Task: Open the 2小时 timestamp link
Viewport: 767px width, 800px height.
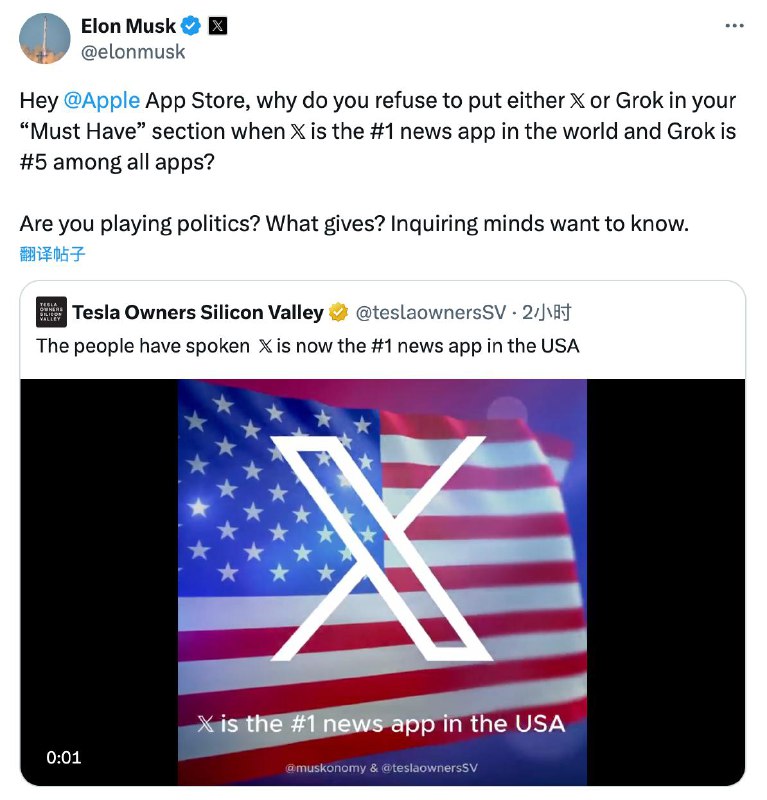Action: [547, 313]
